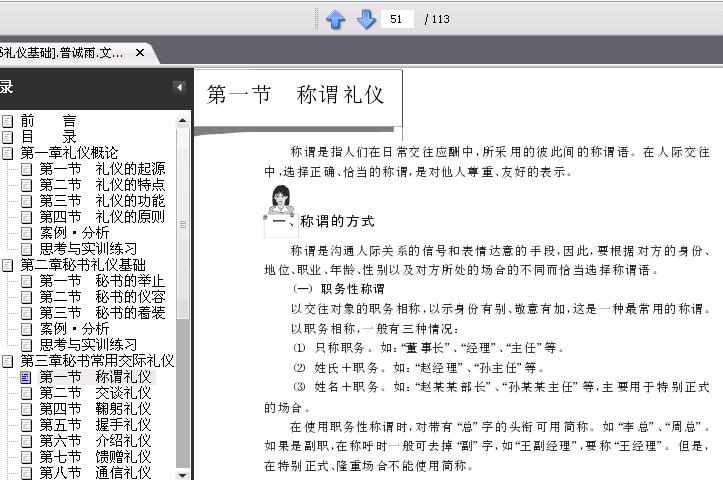Open 案例·分析 bookmark under chapter two
Screen dimensions: 723x480
[x=74, y=329]
